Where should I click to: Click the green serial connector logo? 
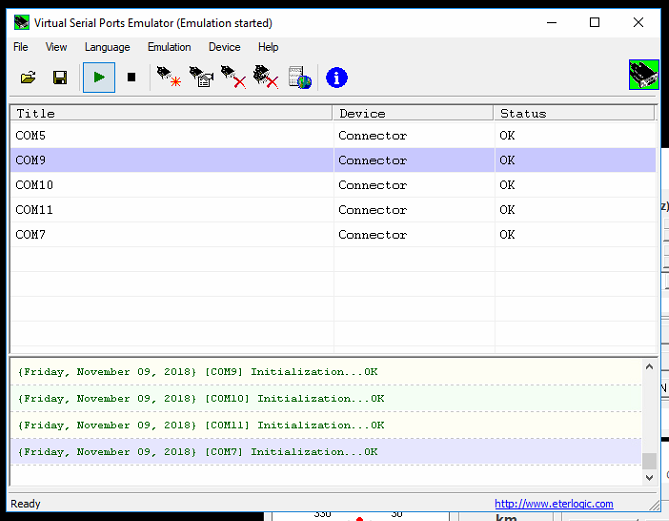[644, 75]
